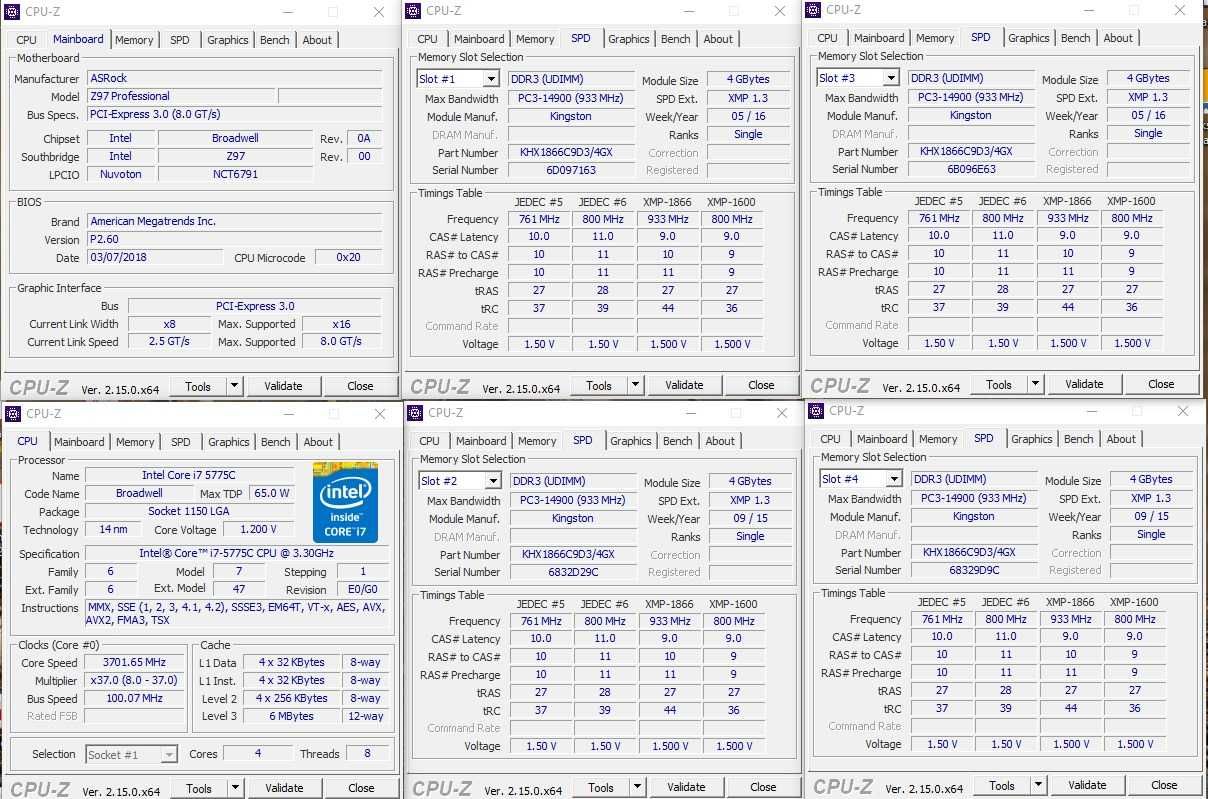Open the Slot #2 memory slot dropdown
Viewport: 1208px width, 799px height.
click(493, 481)
